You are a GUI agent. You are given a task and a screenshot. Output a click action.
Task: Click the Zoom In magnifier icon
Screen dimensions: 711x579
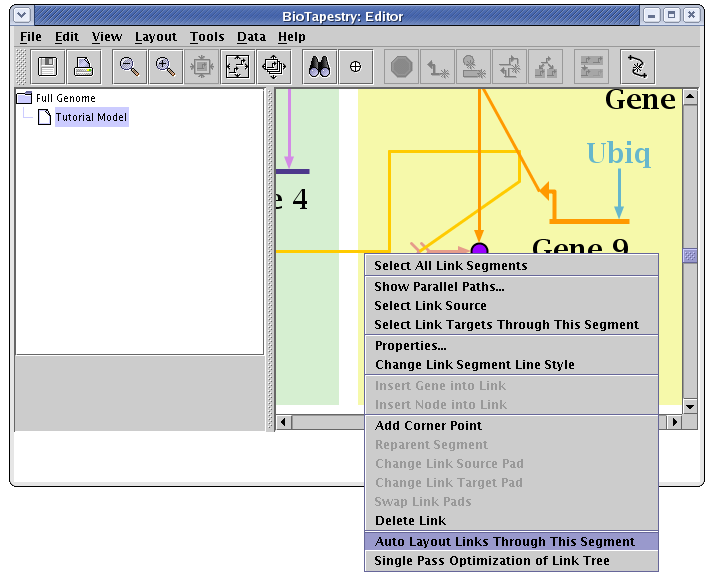165,67
